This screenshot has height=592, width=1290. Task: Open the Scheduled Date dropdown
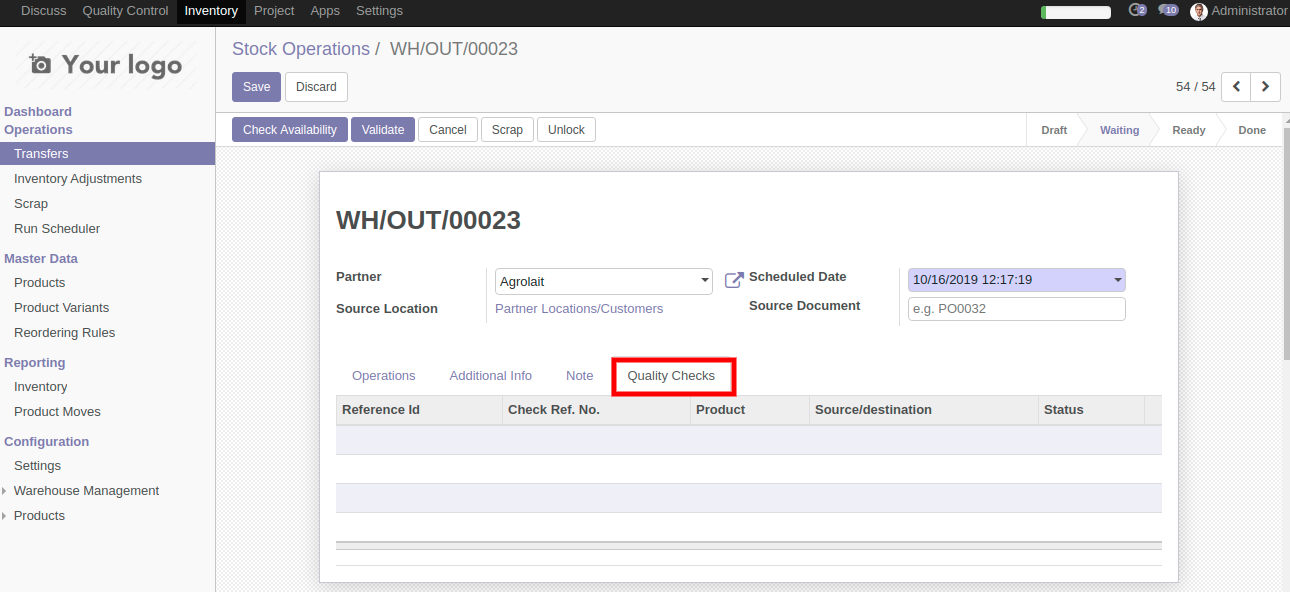(1117, 281)
